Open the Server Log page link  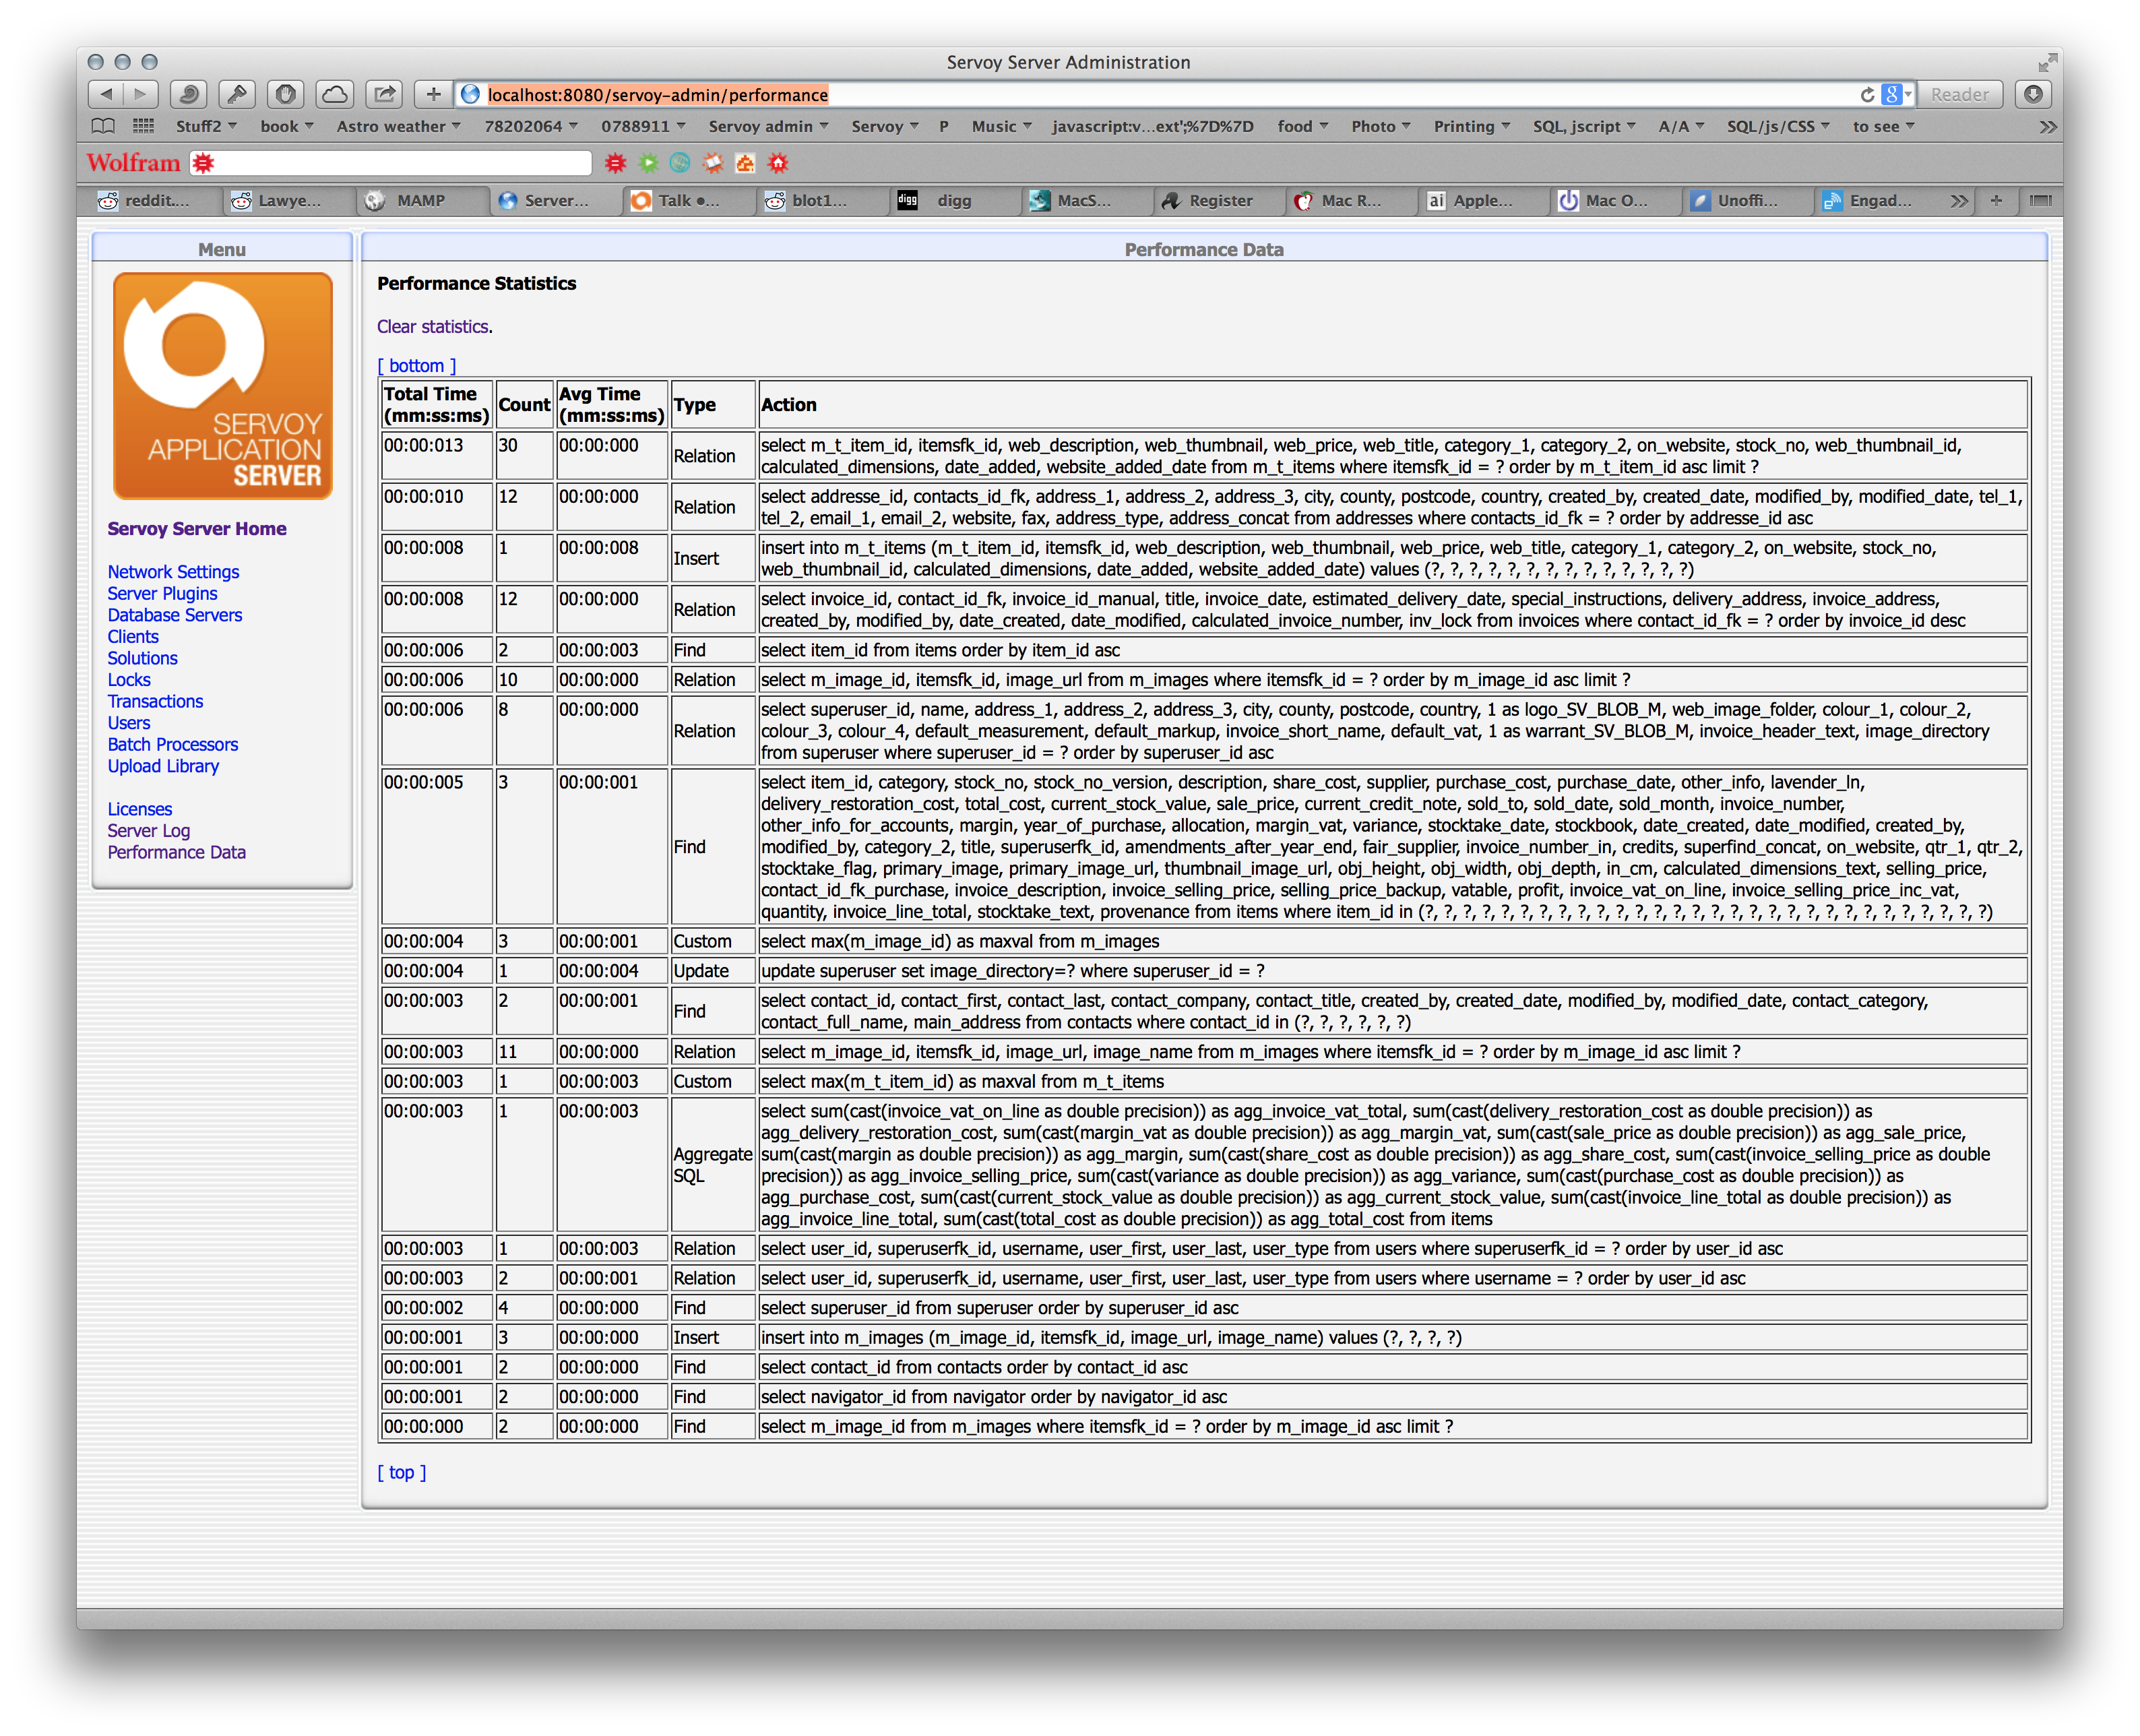(x=149, y=831)
